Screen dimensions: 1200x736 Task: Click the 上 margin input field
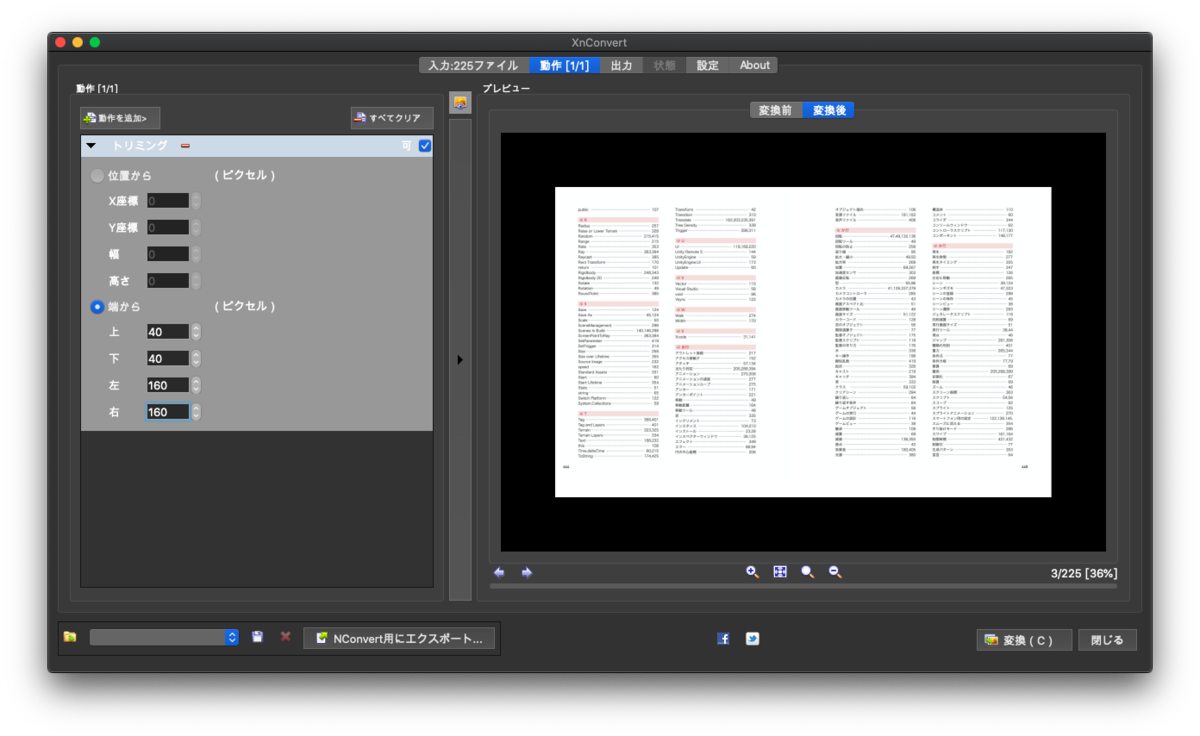[x=168, y=332]
